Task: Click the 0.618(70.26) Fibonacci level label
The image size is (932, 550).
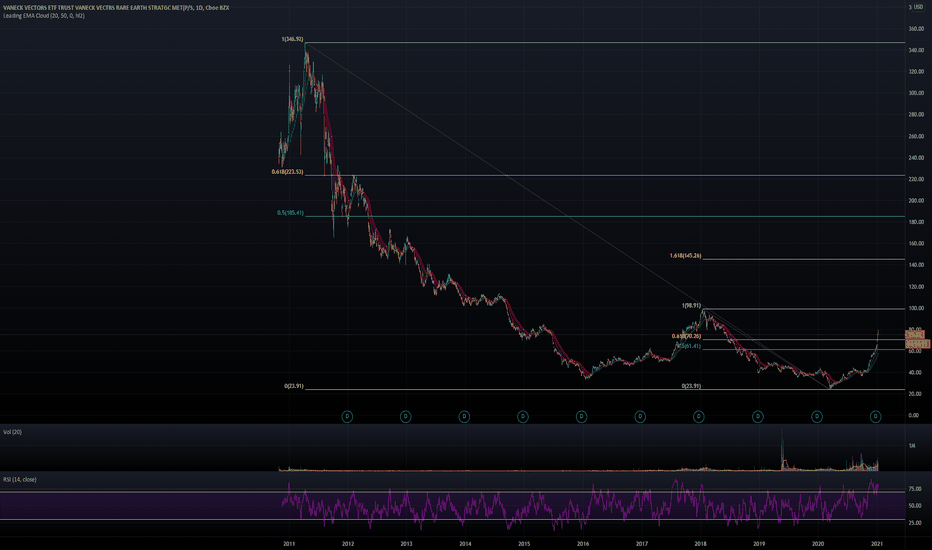Action: tap(687, 336)
